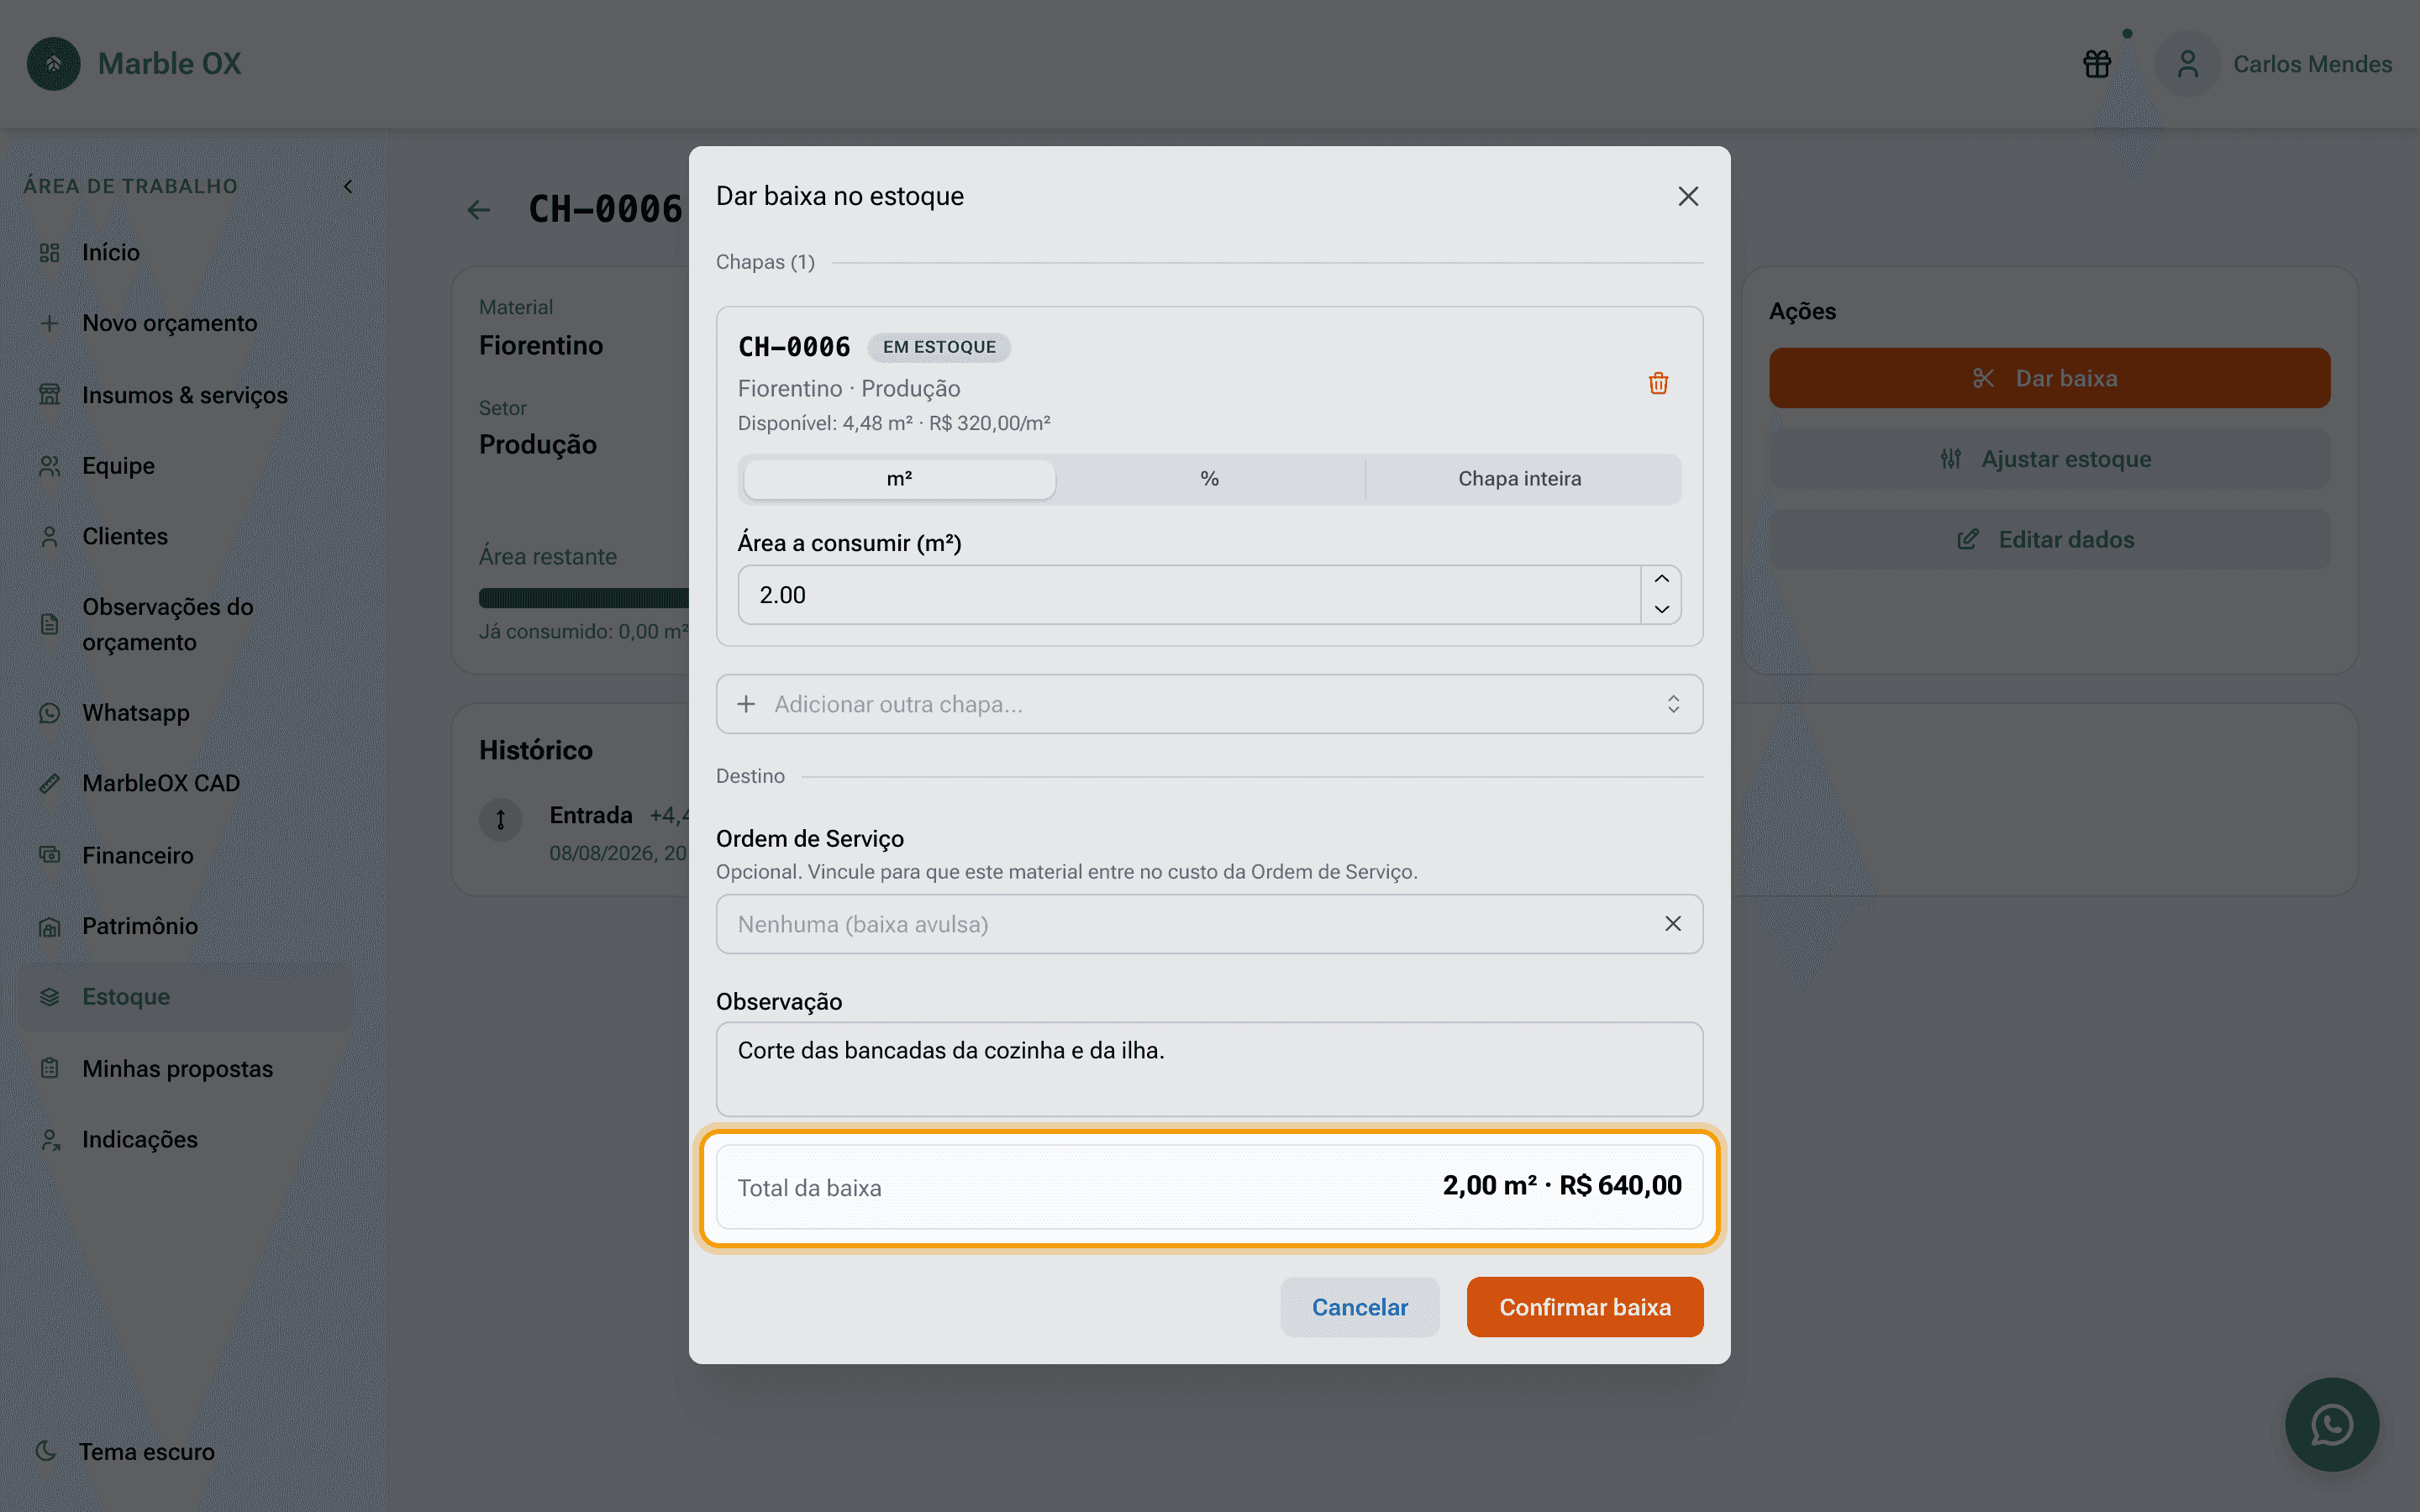This screenshot has width=2420, height=1512.
Task: Increase area with stepper up arrow
Action: [1661, 580]
